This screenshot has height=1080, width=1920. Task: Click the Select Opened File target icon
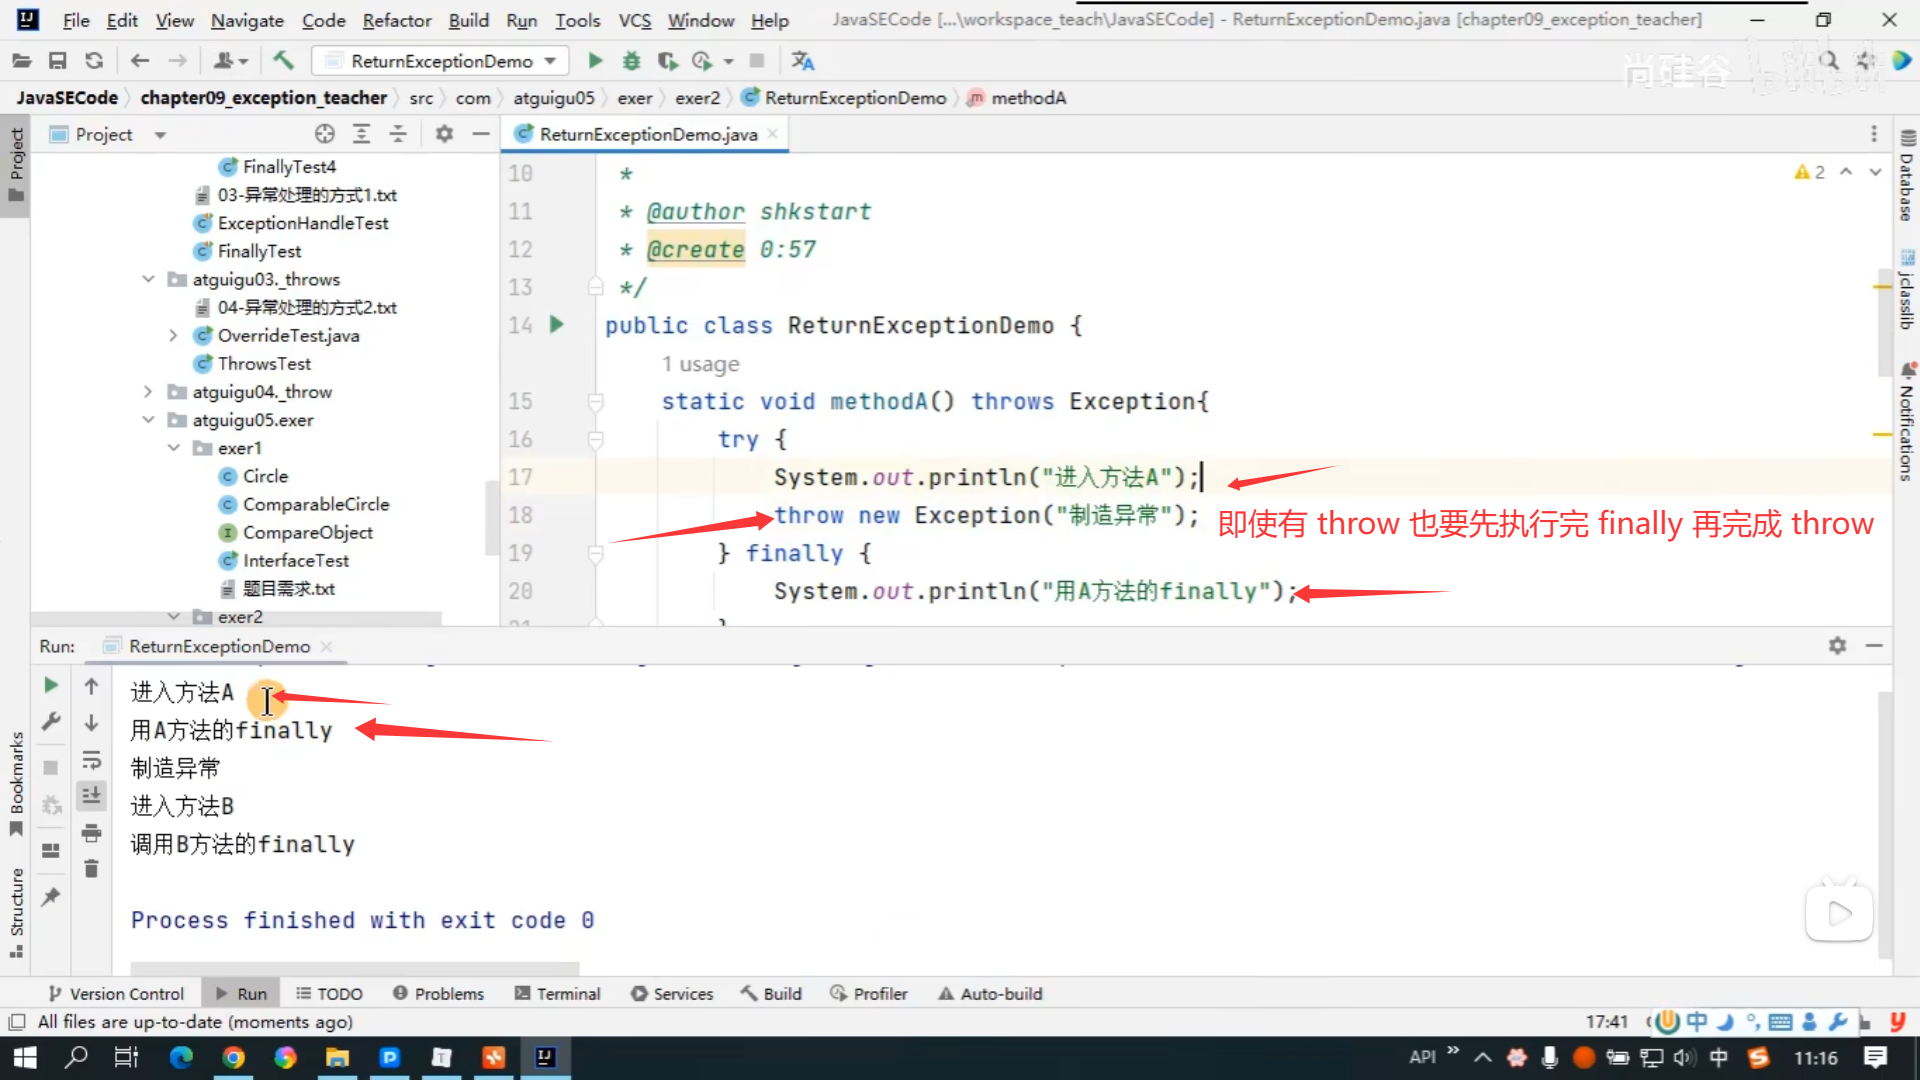tap(324, 134)
